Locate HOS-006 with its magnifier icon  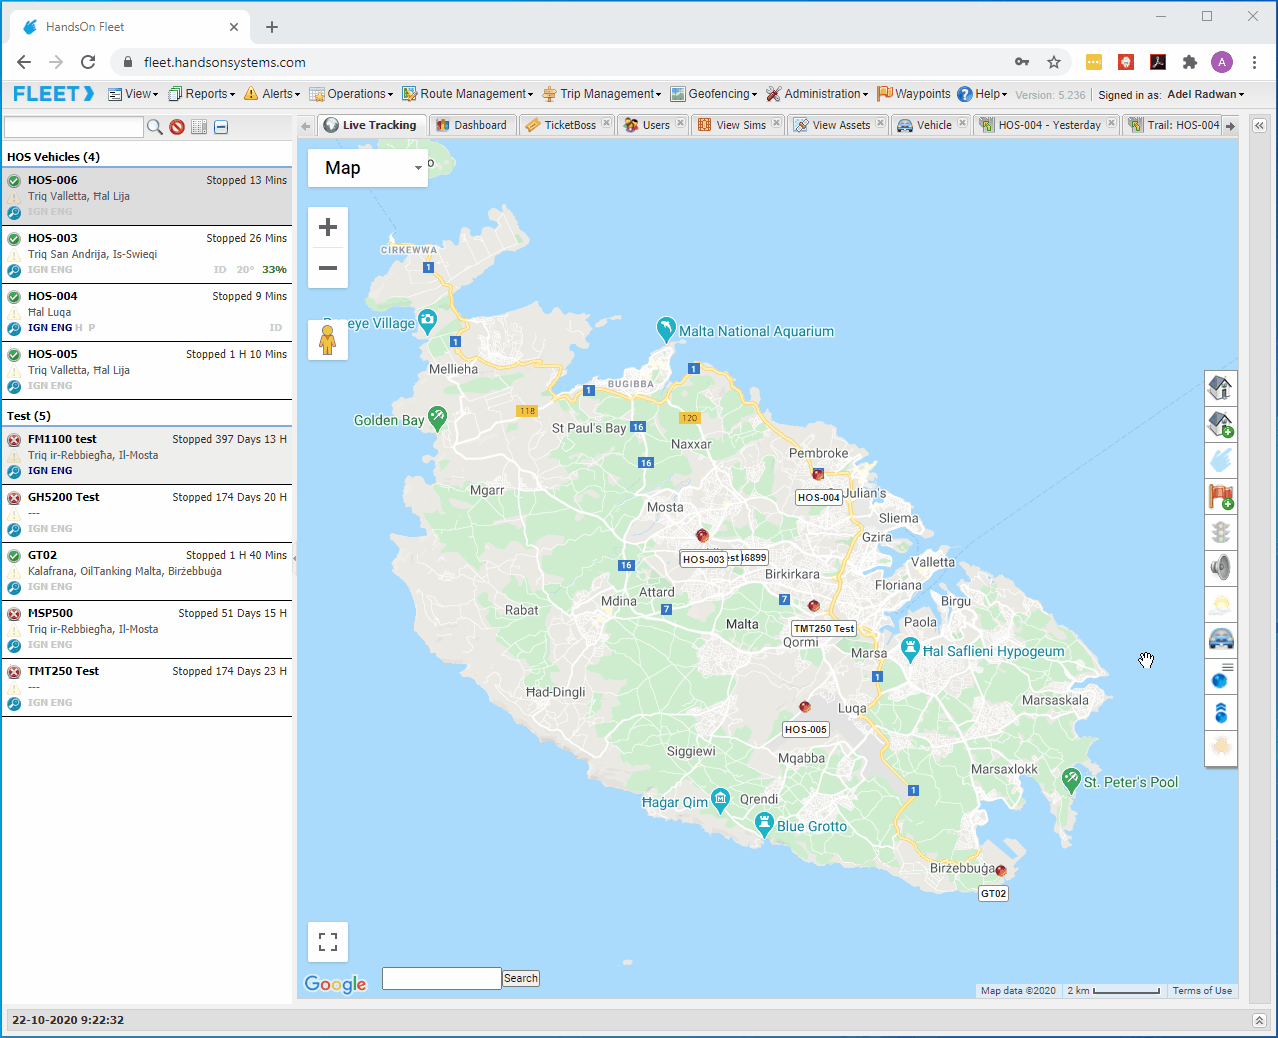tap(14, 213)
